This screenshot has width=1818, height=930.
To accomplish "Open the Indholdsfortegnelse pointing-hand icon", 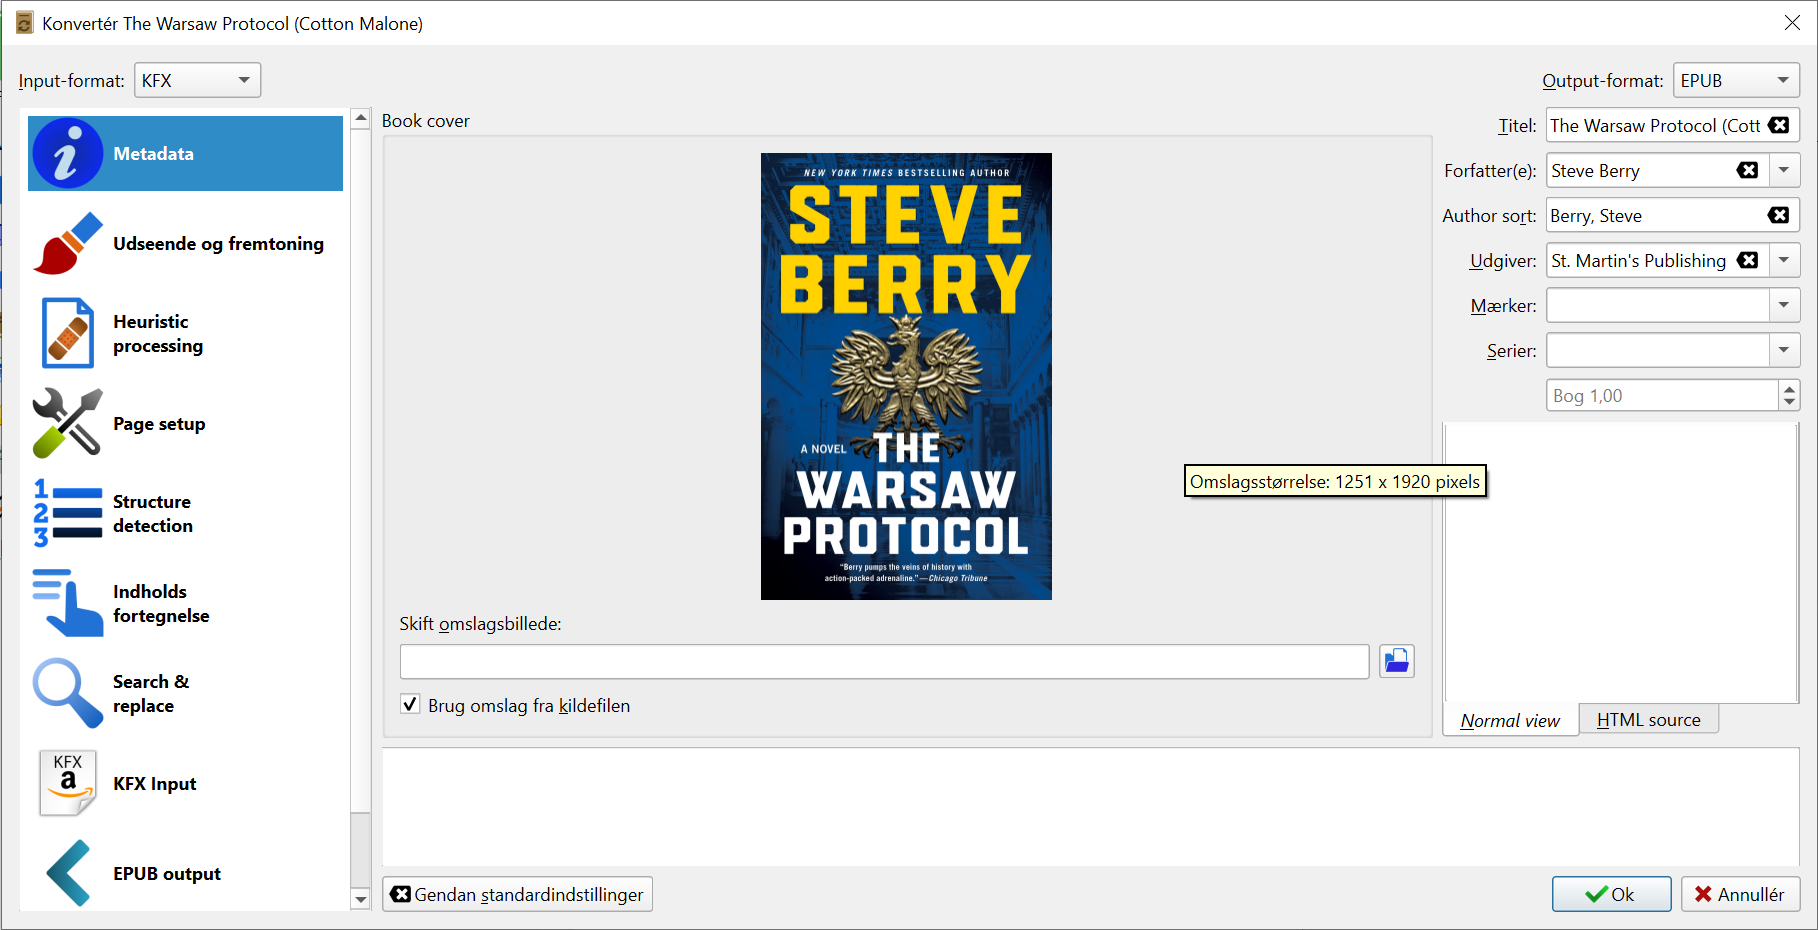I will tap(67, 603).
